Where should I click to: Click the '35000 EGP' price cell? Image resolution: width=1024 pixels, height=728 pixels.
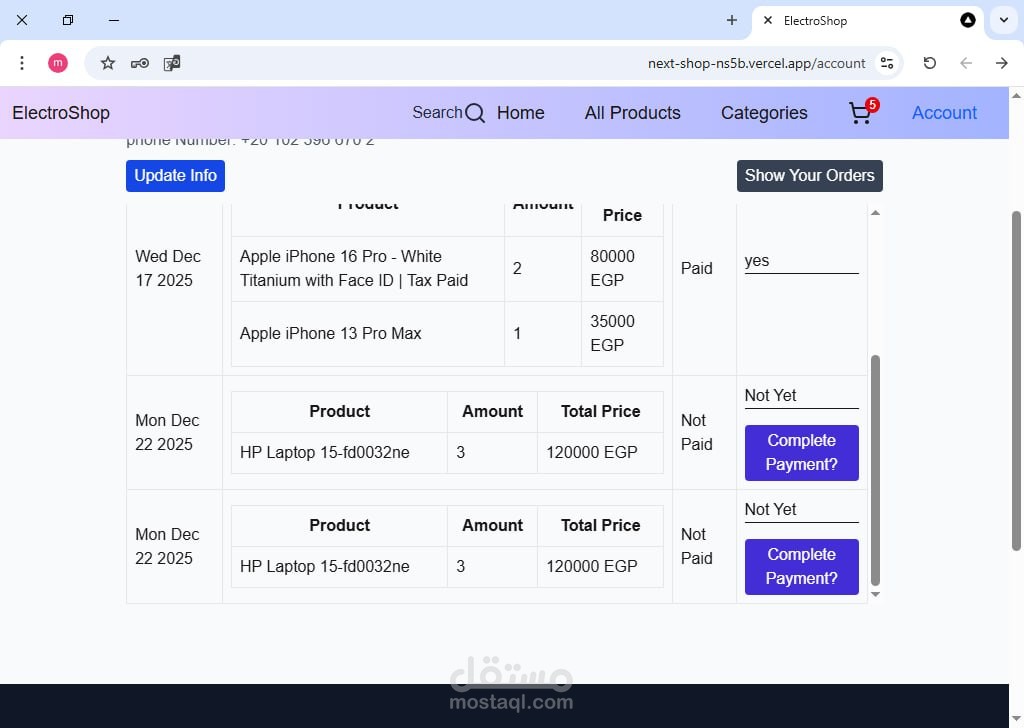[622, 334]
